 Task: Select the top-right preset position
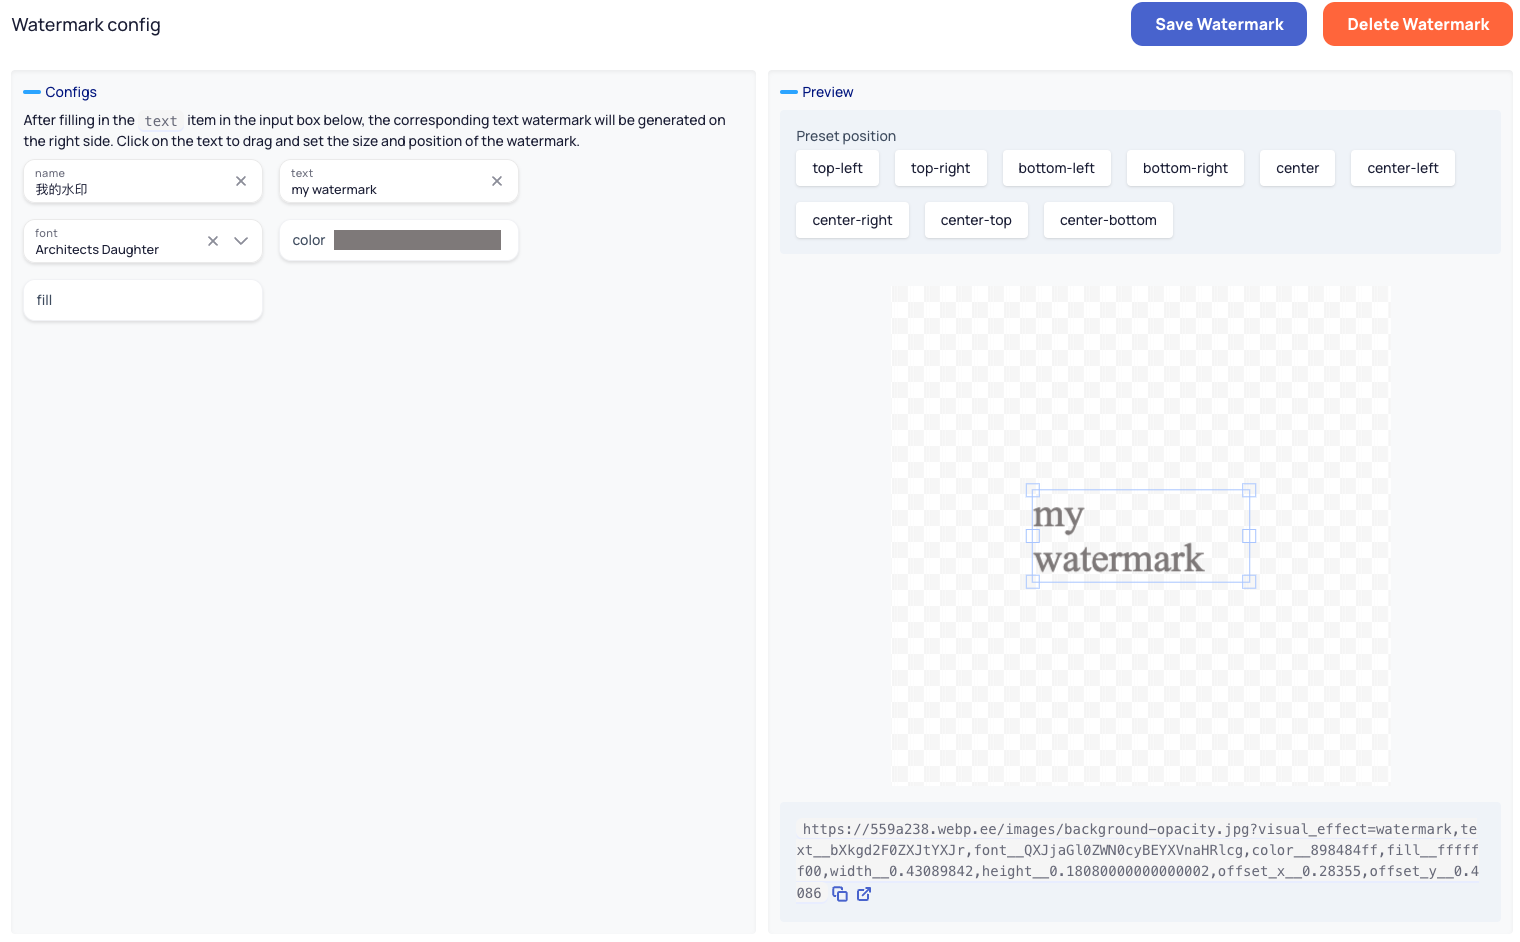pos(940,168)
